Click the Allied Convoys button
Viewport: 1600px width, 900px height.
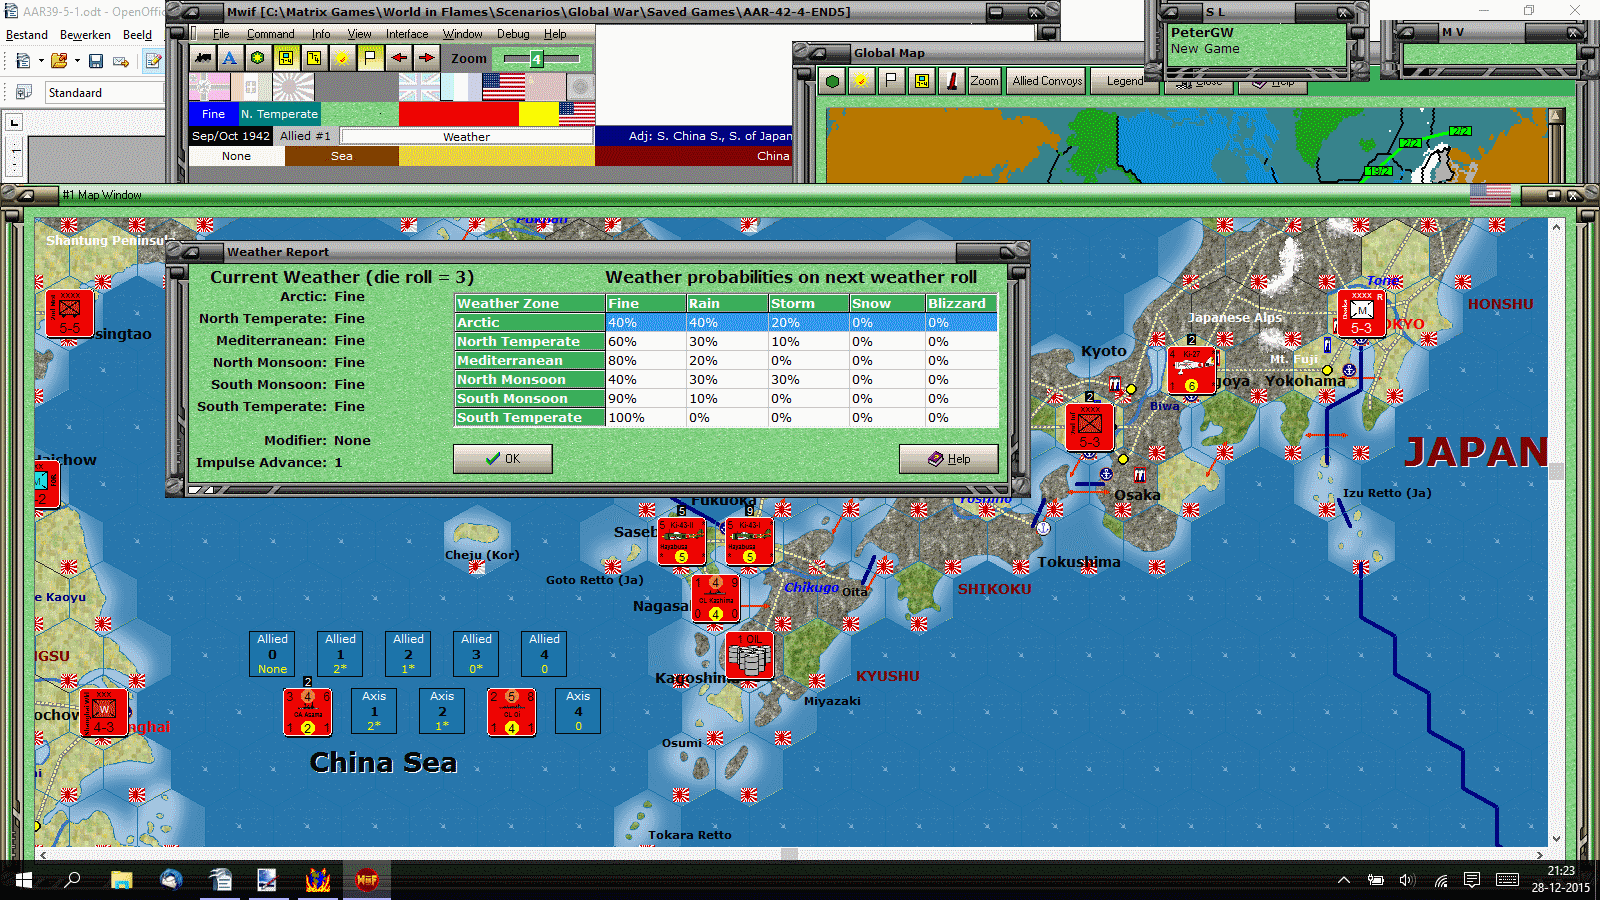tap(1047, 81)
